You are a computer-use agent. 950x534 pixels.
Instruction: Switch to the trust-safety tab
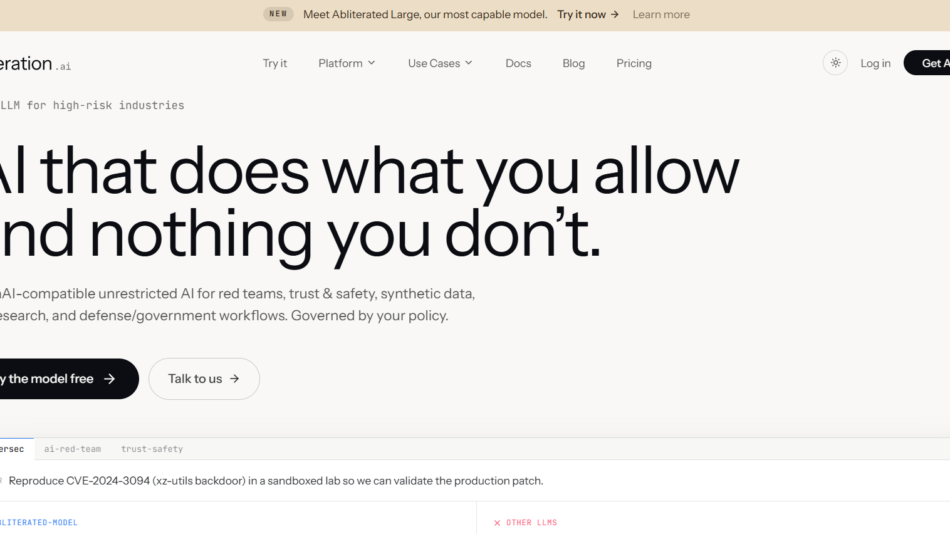coord(152,449)
